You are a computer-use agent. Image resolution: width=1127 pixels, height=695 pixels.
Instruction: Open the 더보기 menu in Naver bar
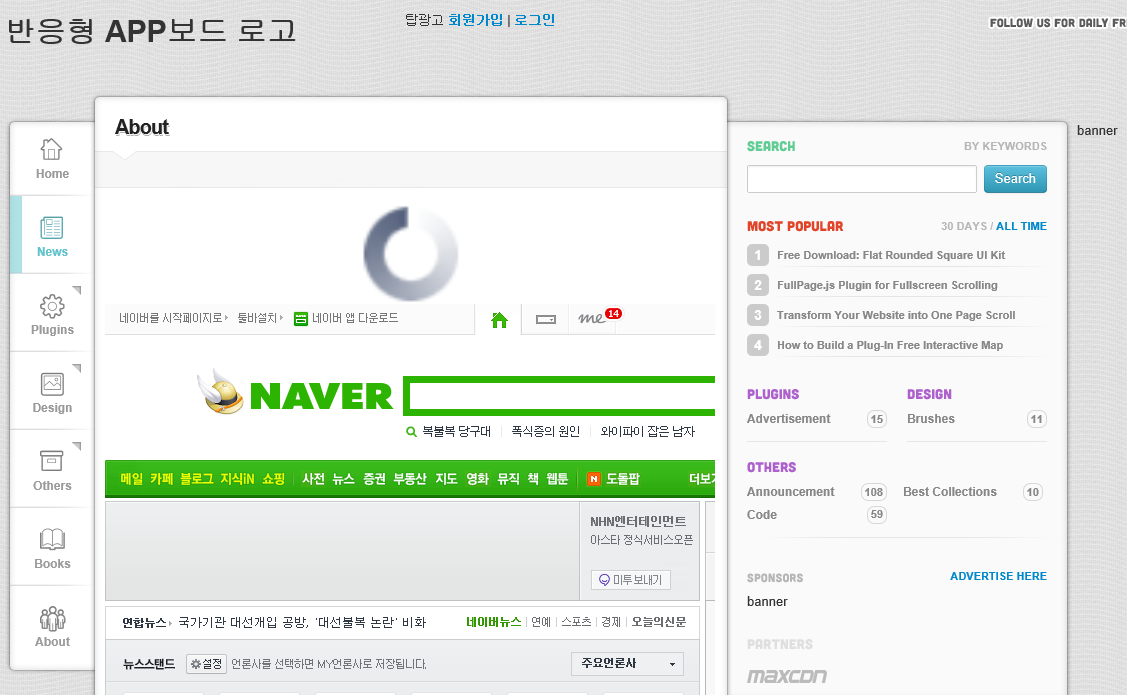(x=702, y=479)
